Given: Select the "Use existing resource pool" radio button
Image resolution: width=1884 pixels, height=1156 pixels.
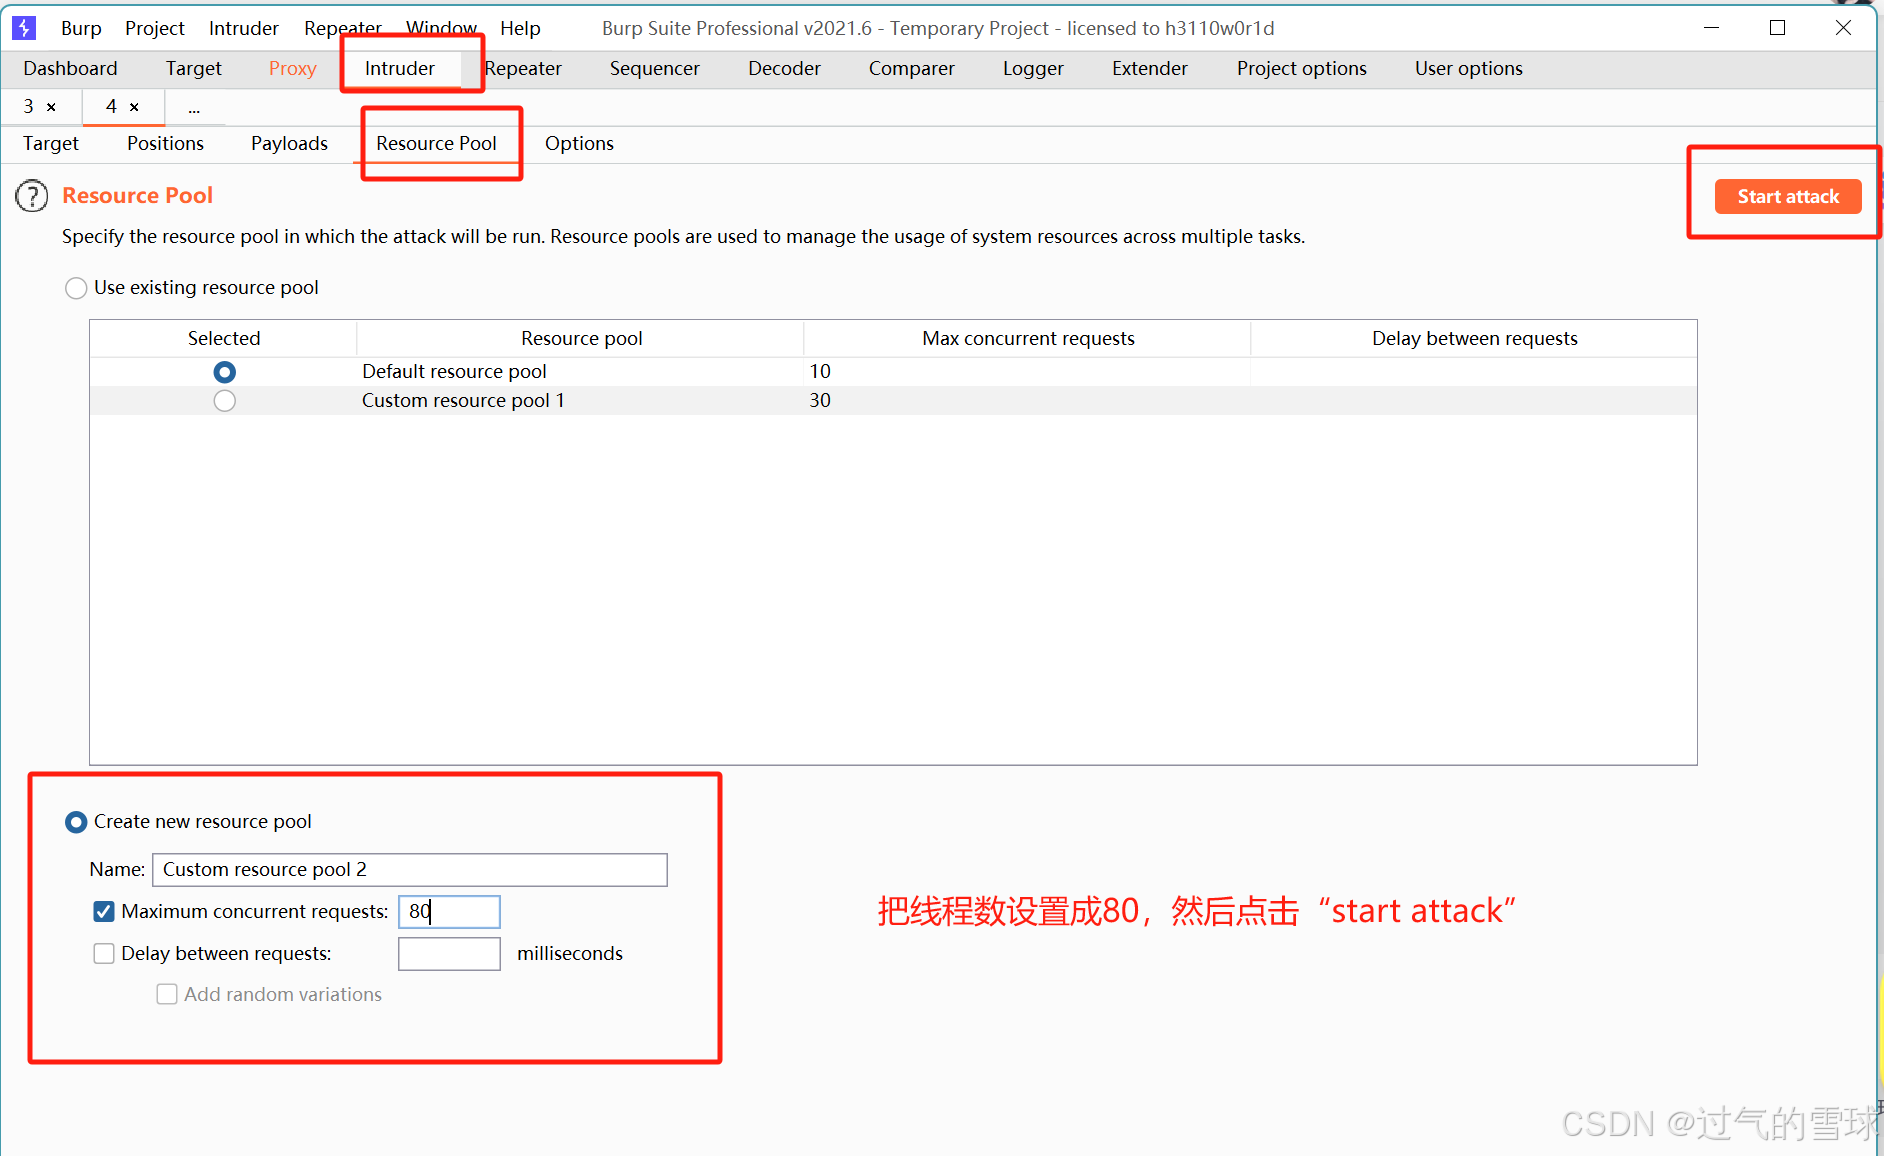Looking at the screenshot, I should (75, 288).
